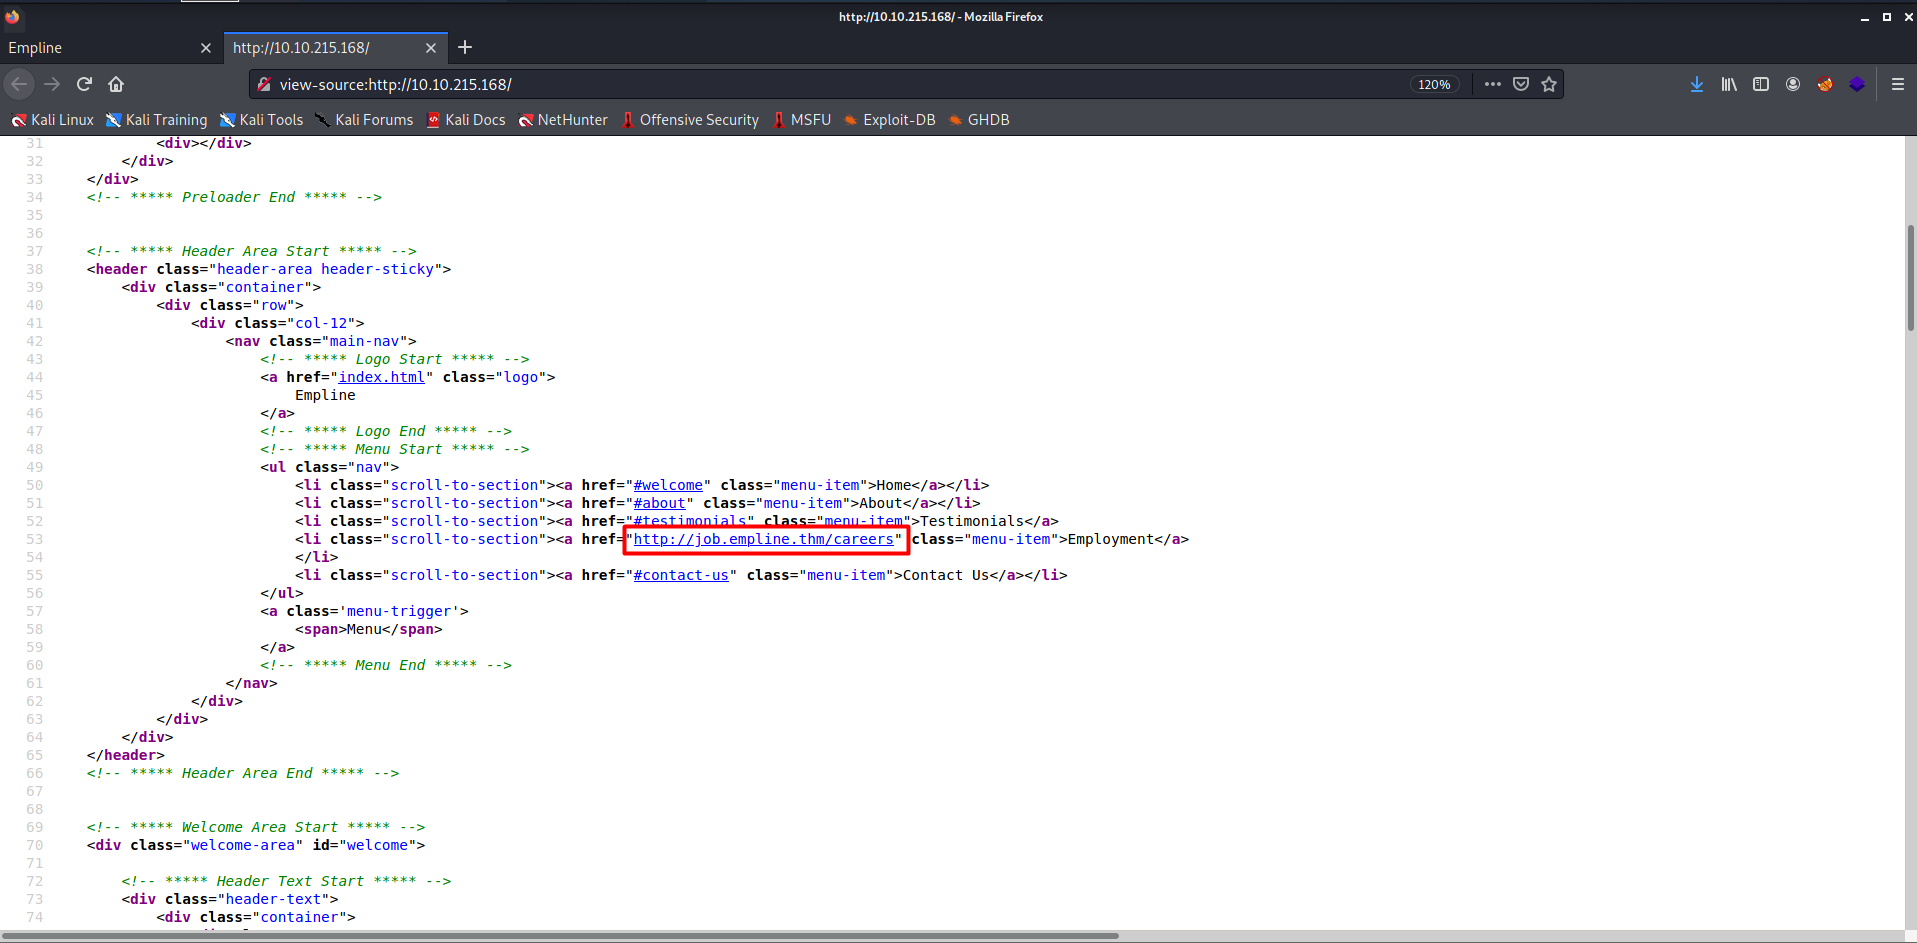The image size is (1917, 943).
Task: Close the Empline tab
Action: 206,48
